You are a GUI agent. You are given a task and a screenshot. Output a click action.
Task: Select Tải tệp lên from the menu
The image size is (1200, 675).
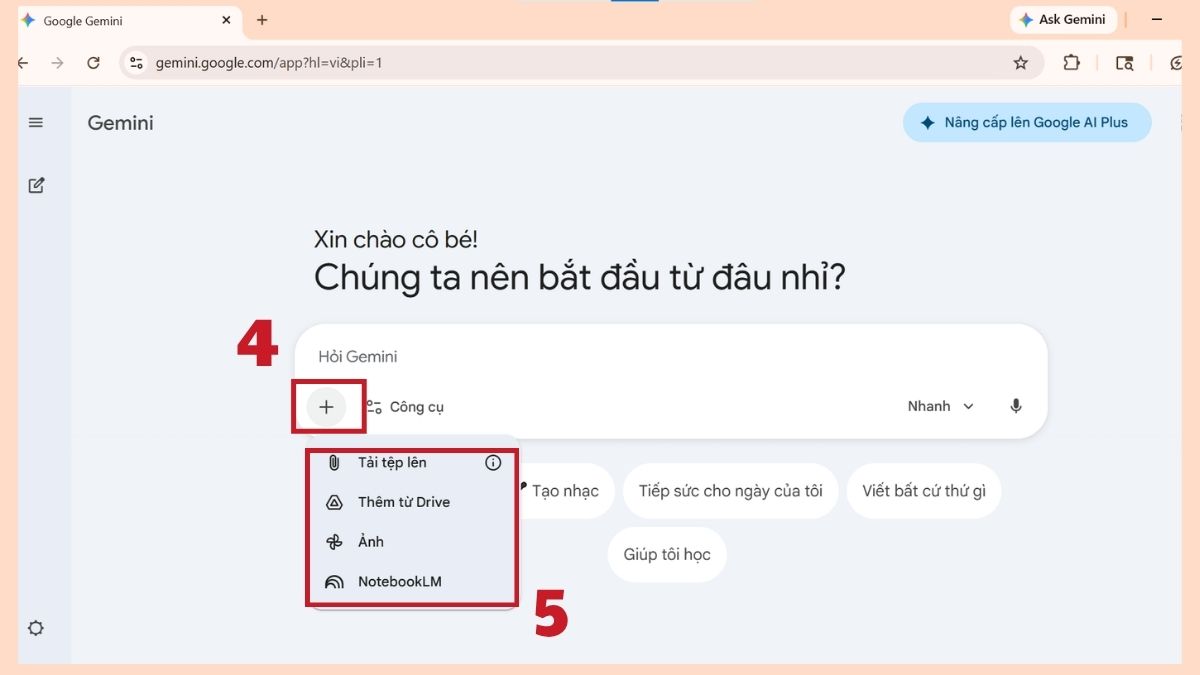point(412,462)
